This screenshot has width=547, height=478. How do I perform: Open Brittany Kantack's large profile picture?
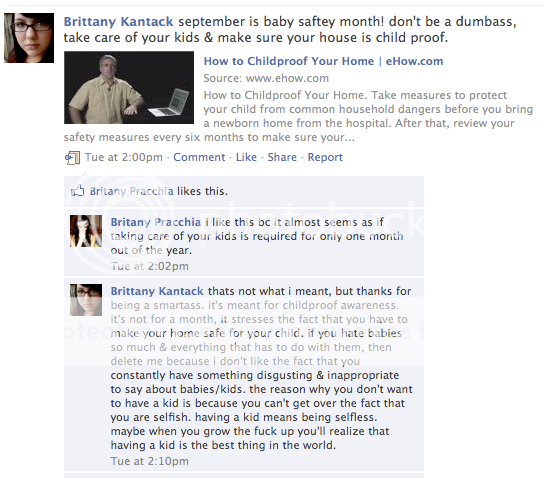29,38
